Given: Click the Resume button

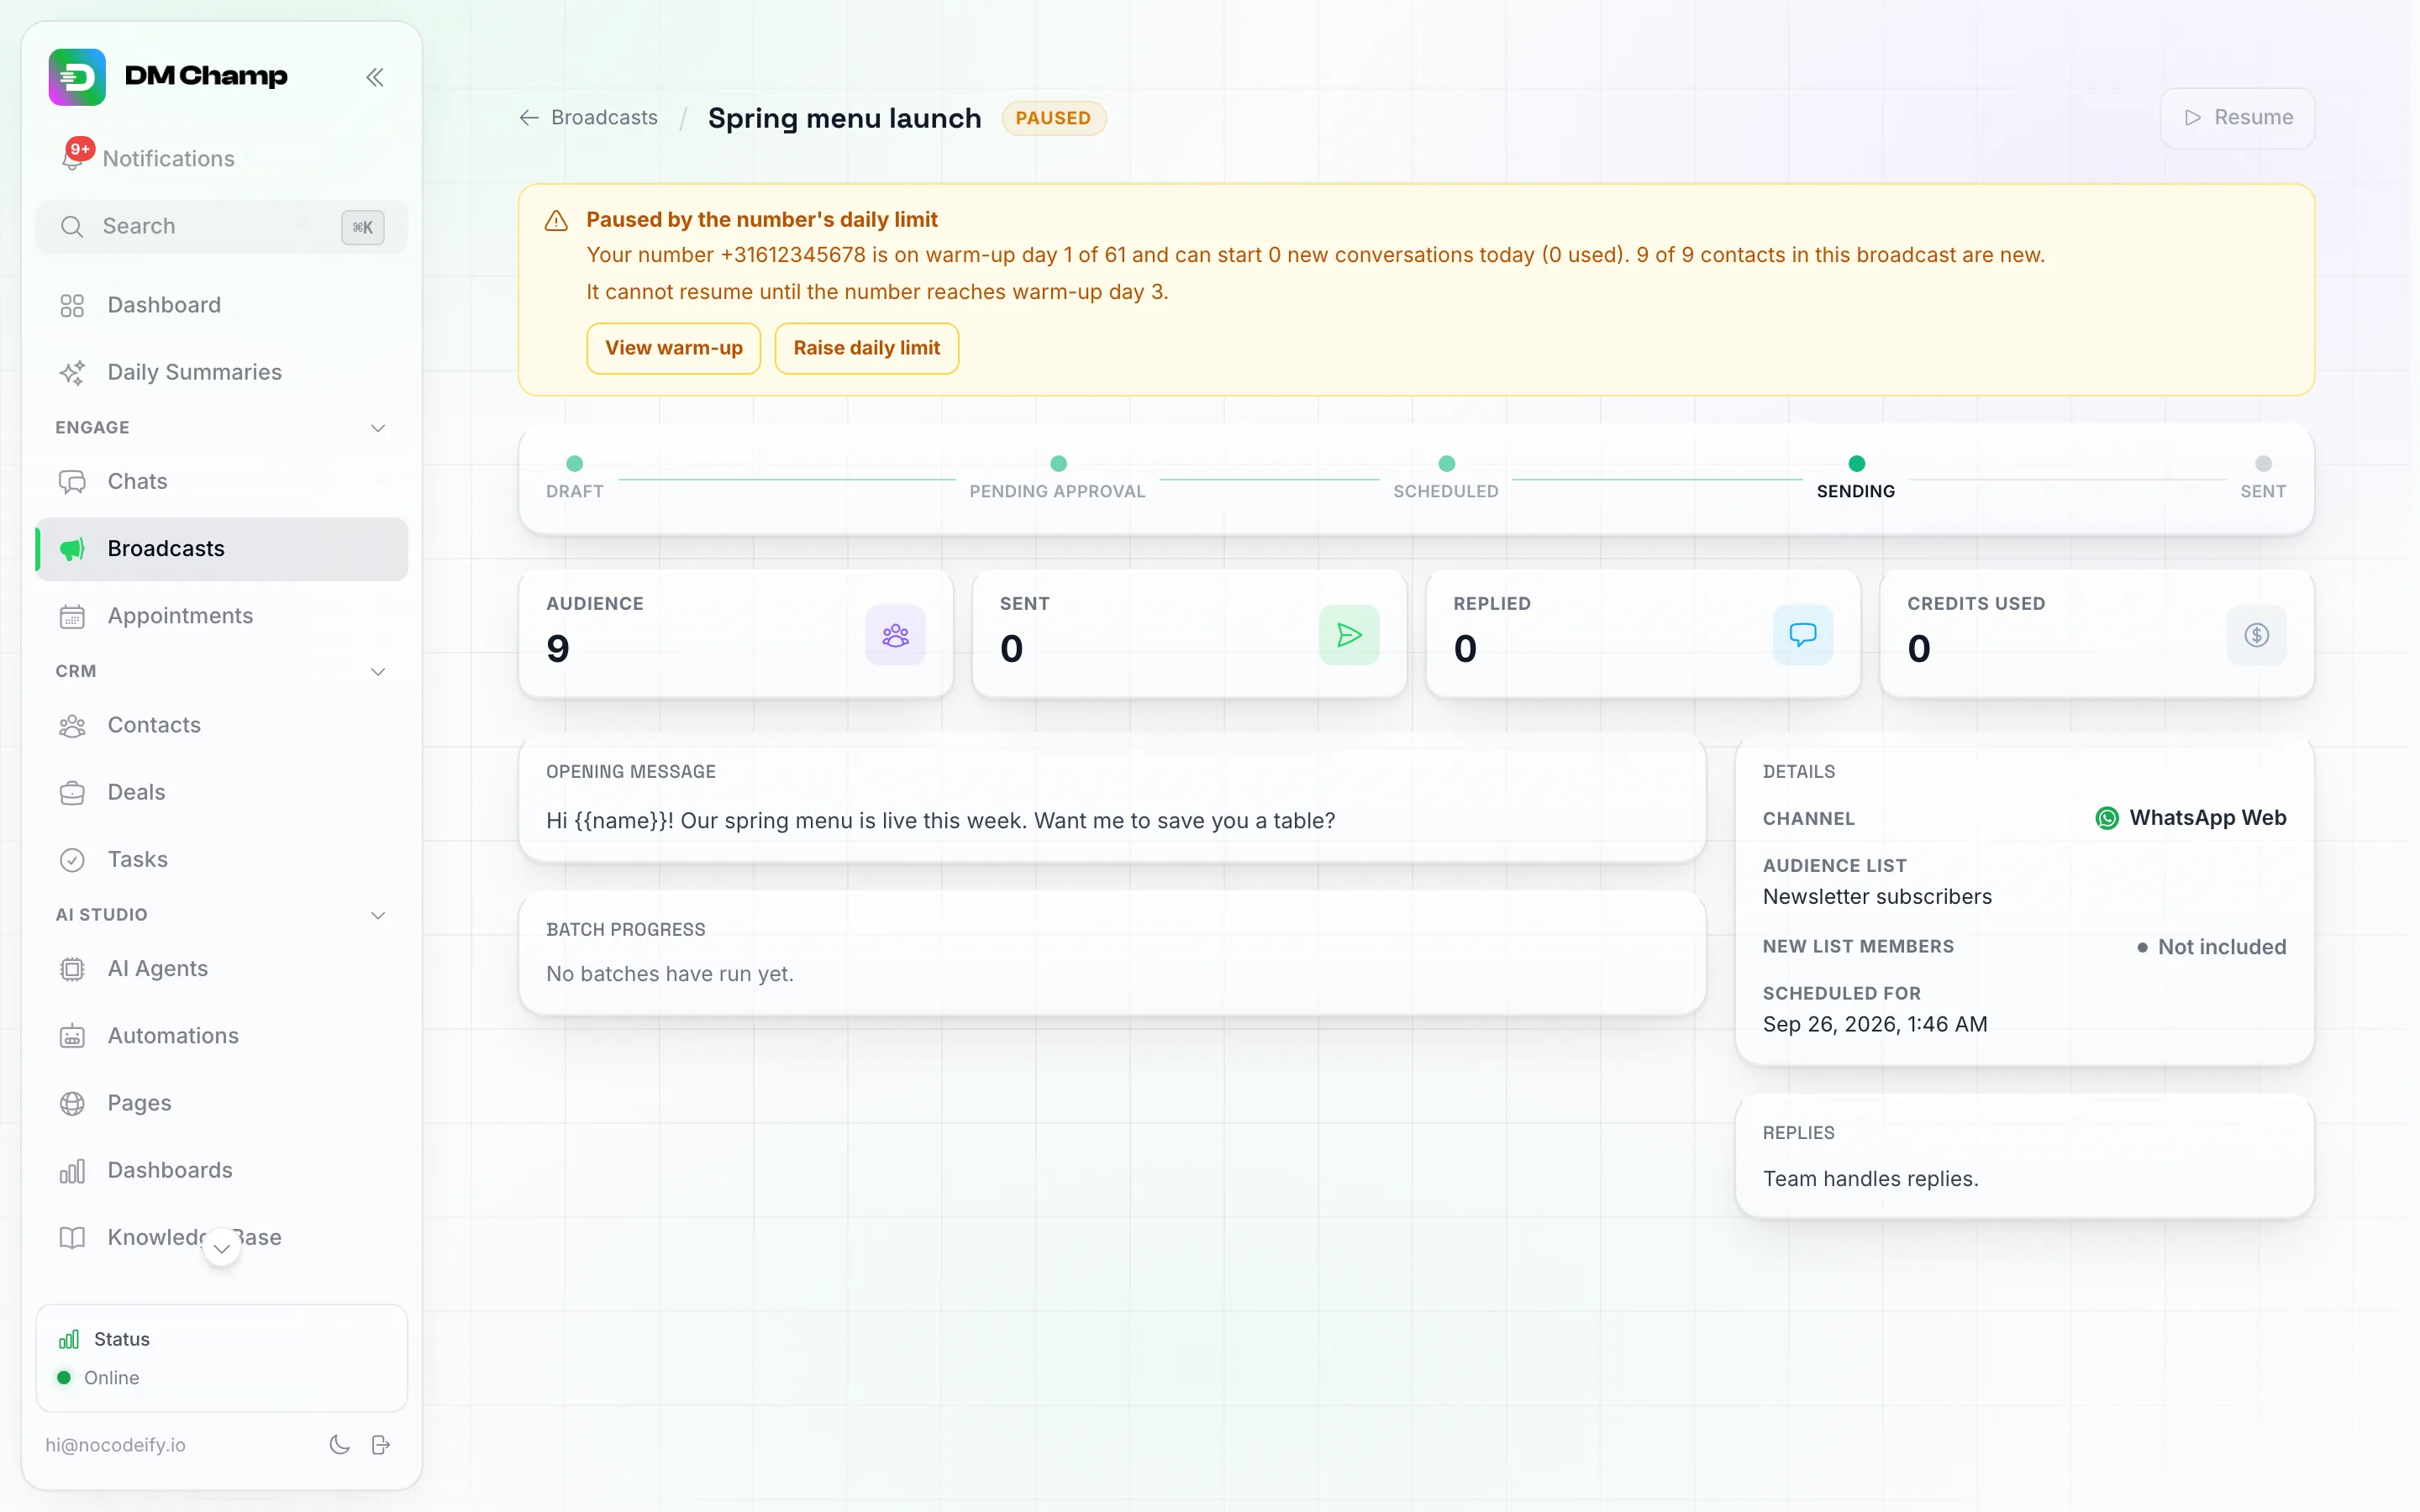Looking at the screenshot, I should tap(2238, 118).
